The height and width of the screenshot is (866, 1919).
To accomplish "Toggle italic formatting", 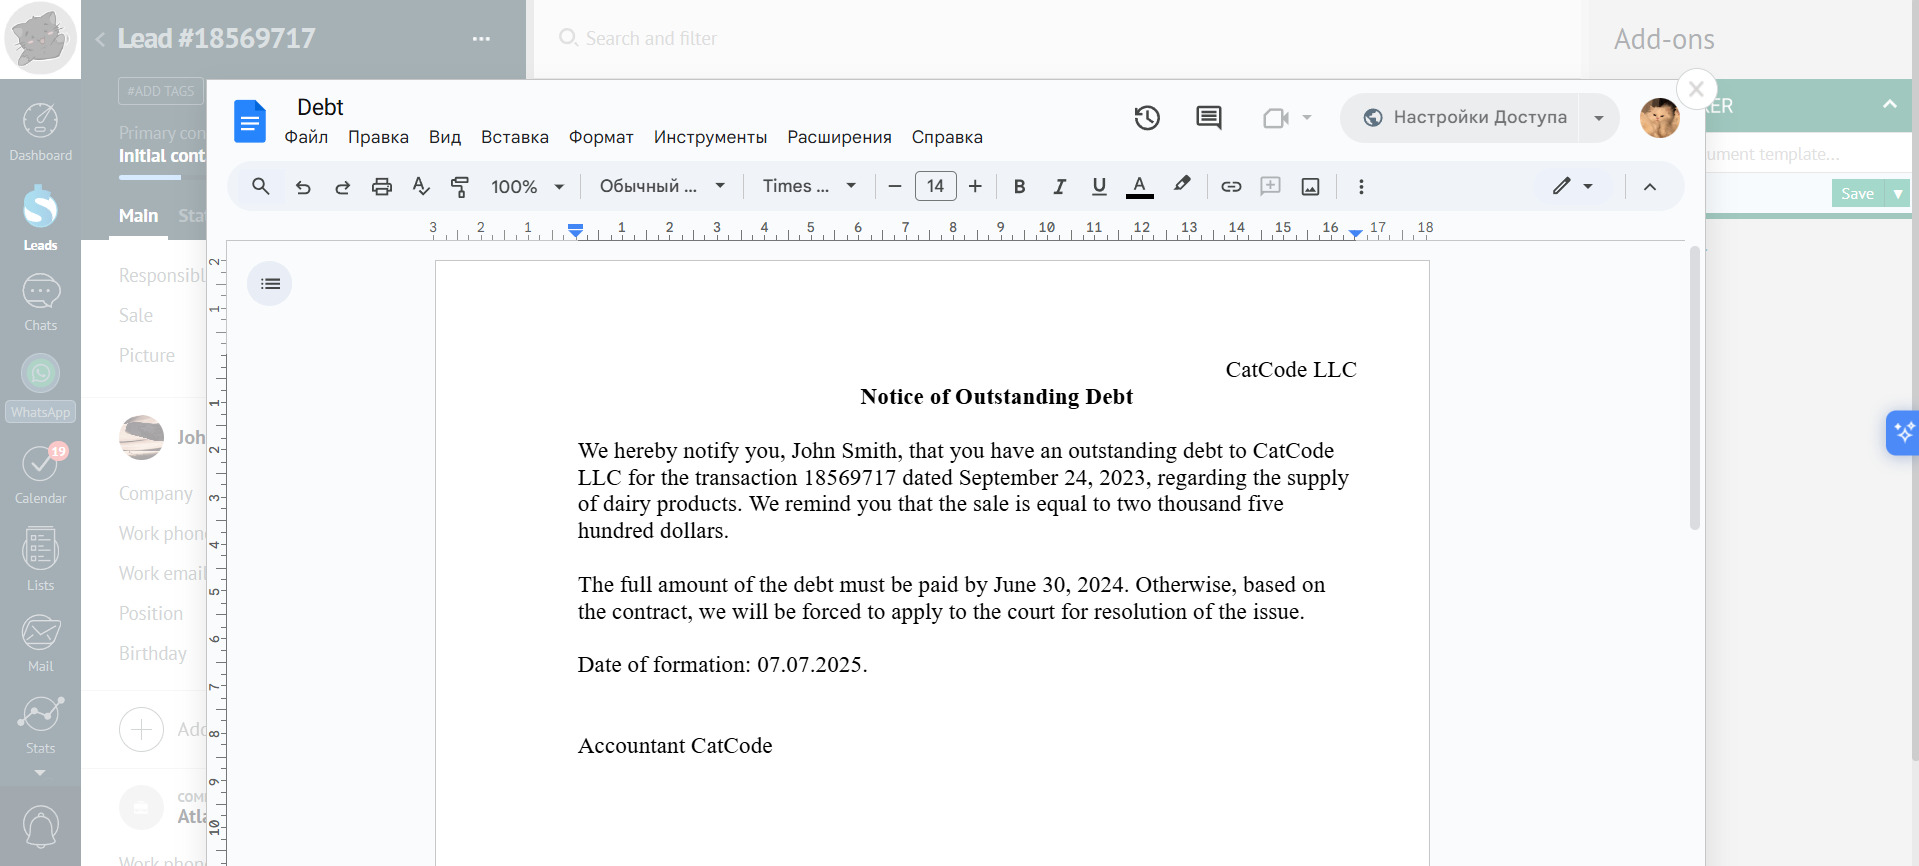I will coord(1059,187).
